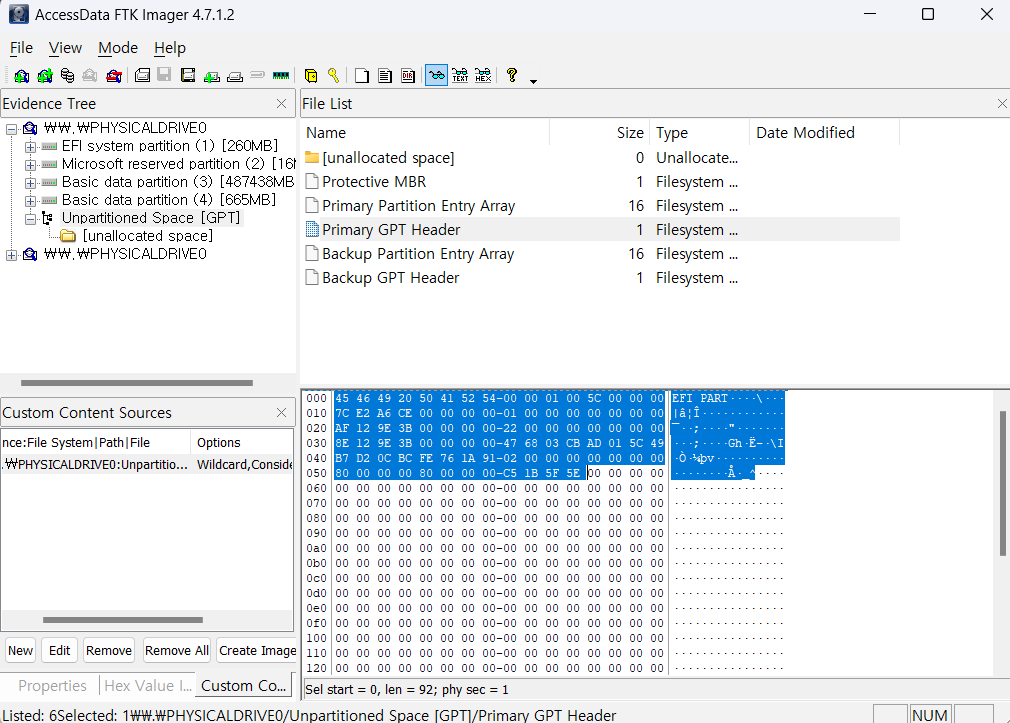Open the Image Mounting tool icon
Image resolution: width=1010 pixels, height=723 pixels.
(x=68, y=76)
